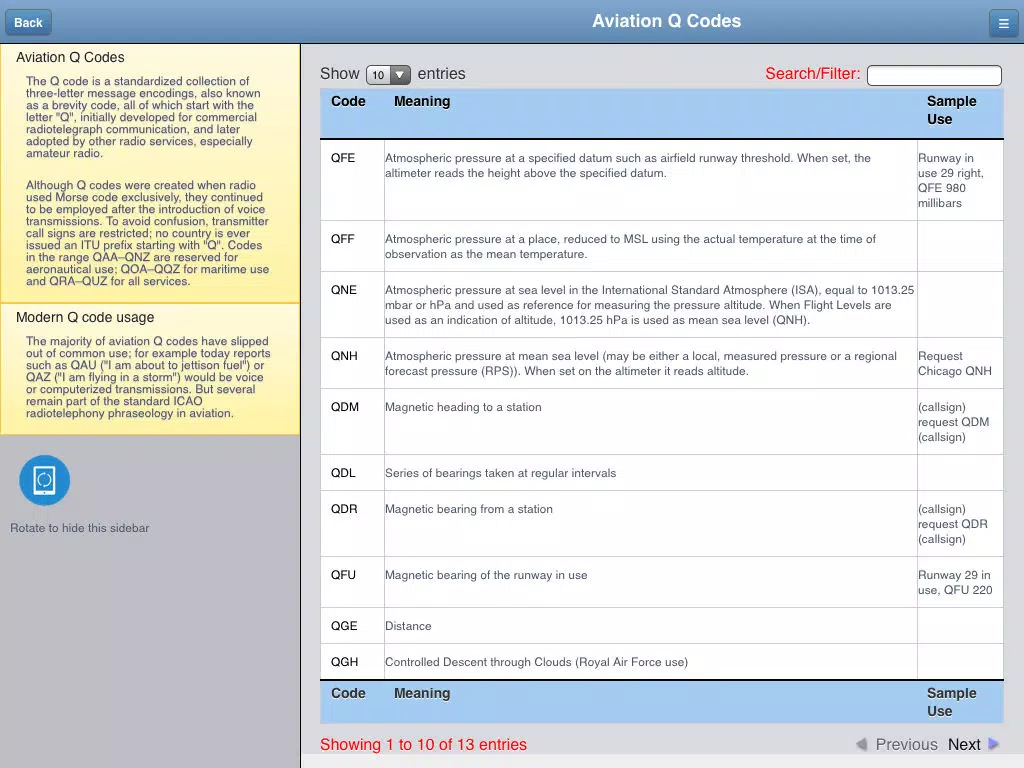Click 'Runway 29 in use, QFU 220' sample
The width and height of the screenshot is (1024, 768).
click(955, 583)
